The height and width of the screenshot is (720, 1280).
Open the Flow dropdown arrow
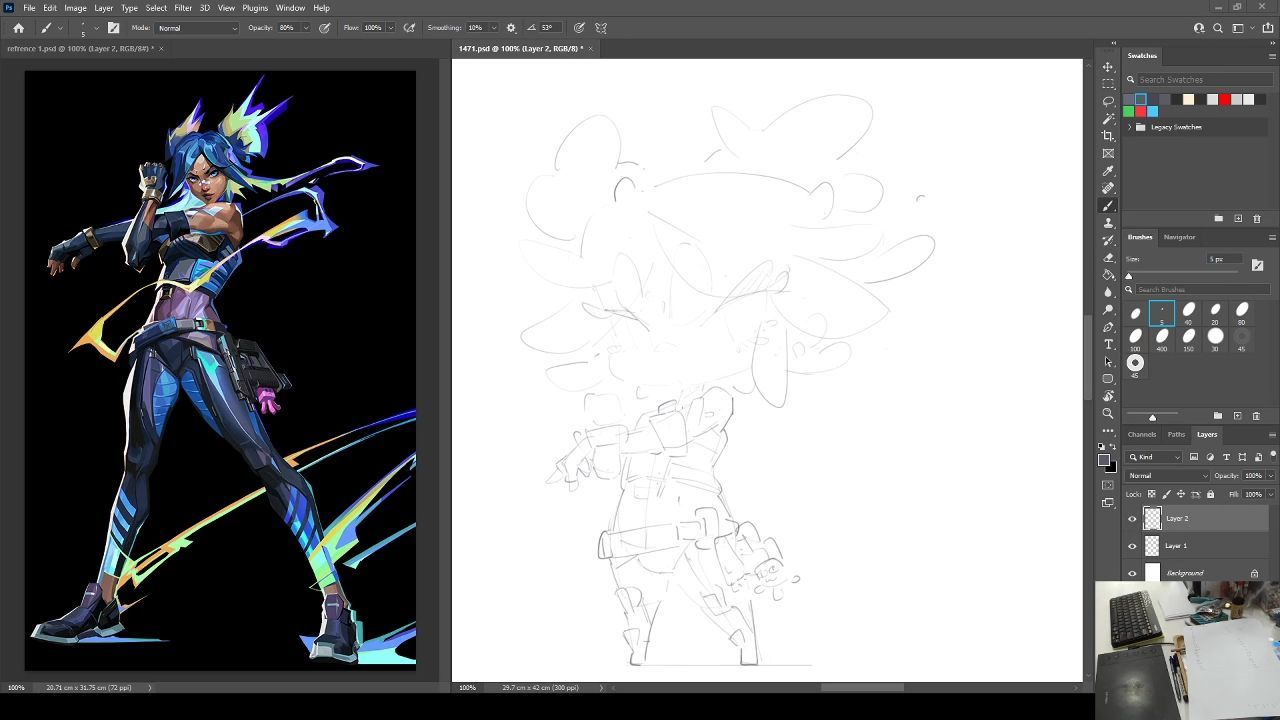[390, 28]
